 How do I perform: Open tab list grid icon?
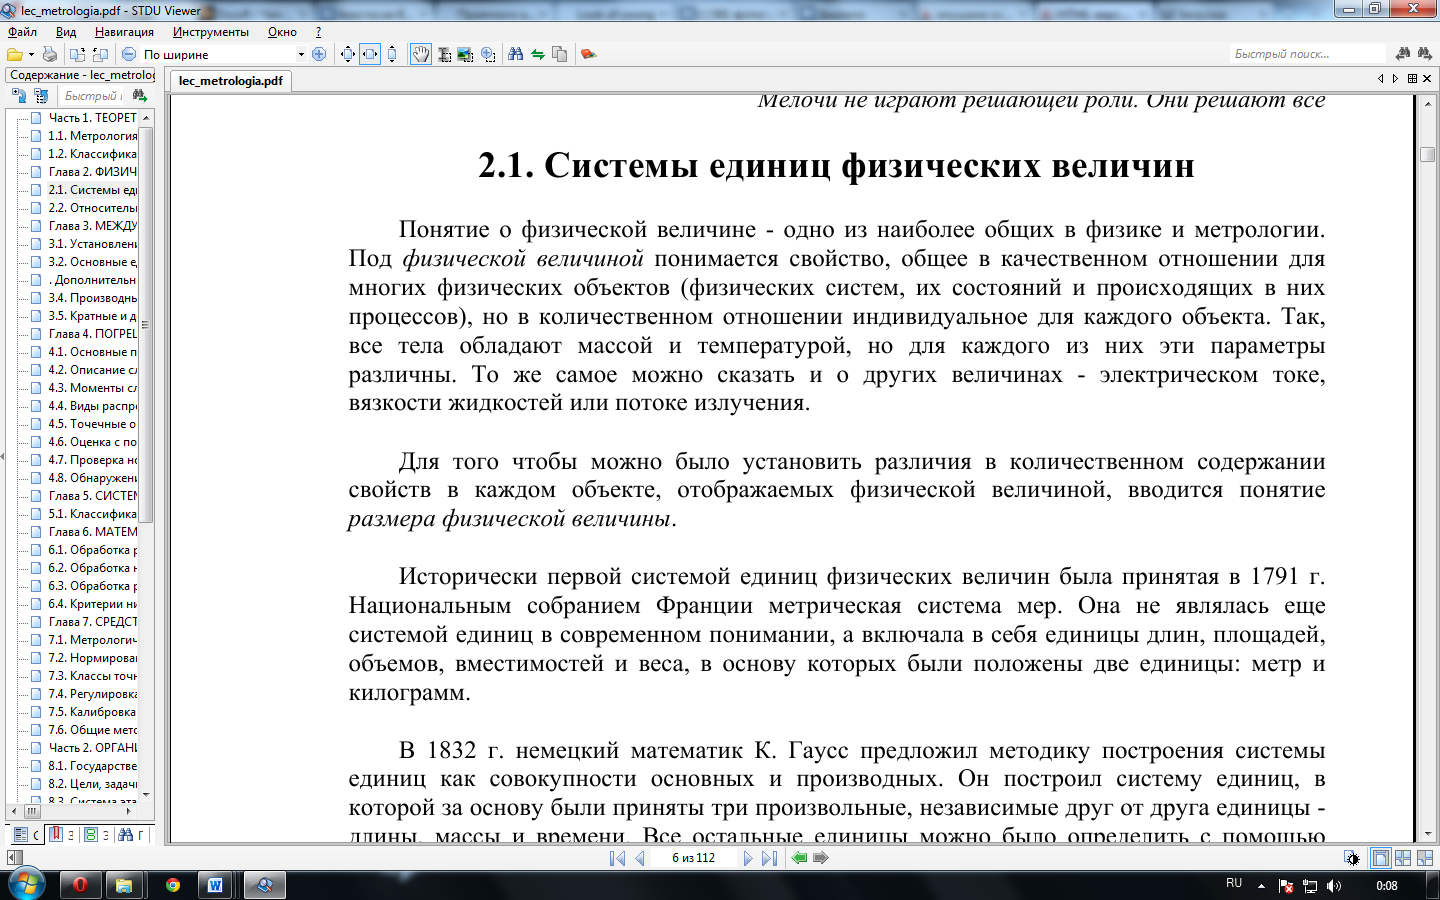[x=1412, y=78]
